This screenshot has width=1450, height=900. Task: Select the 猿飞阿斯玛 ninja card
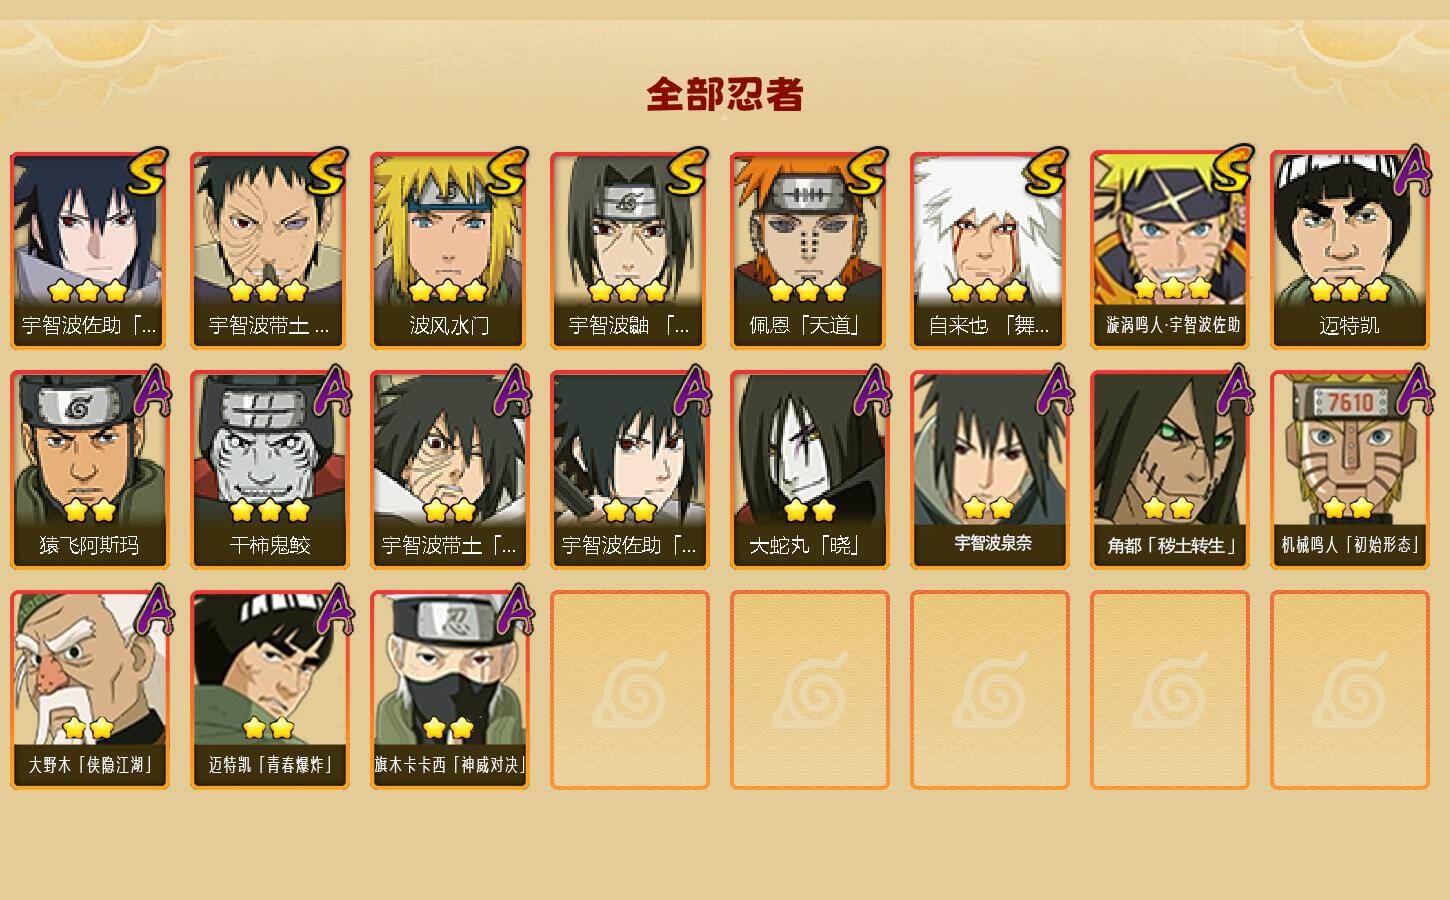tap(90, 470)
